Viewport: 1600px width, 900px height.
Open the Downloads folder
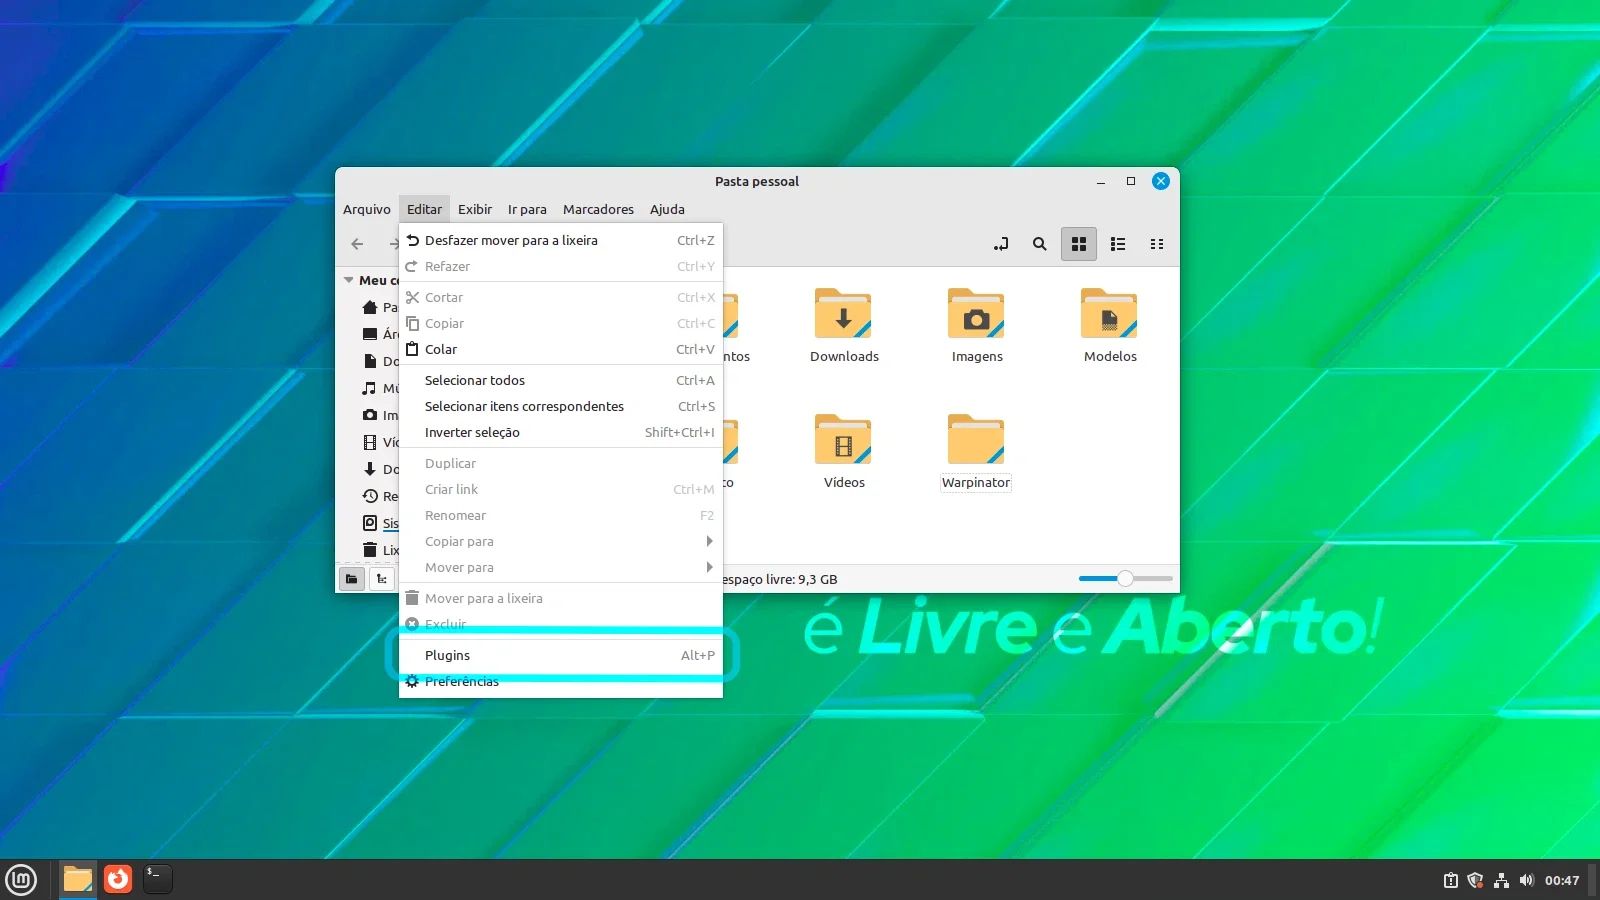click(x=844, y=315)
